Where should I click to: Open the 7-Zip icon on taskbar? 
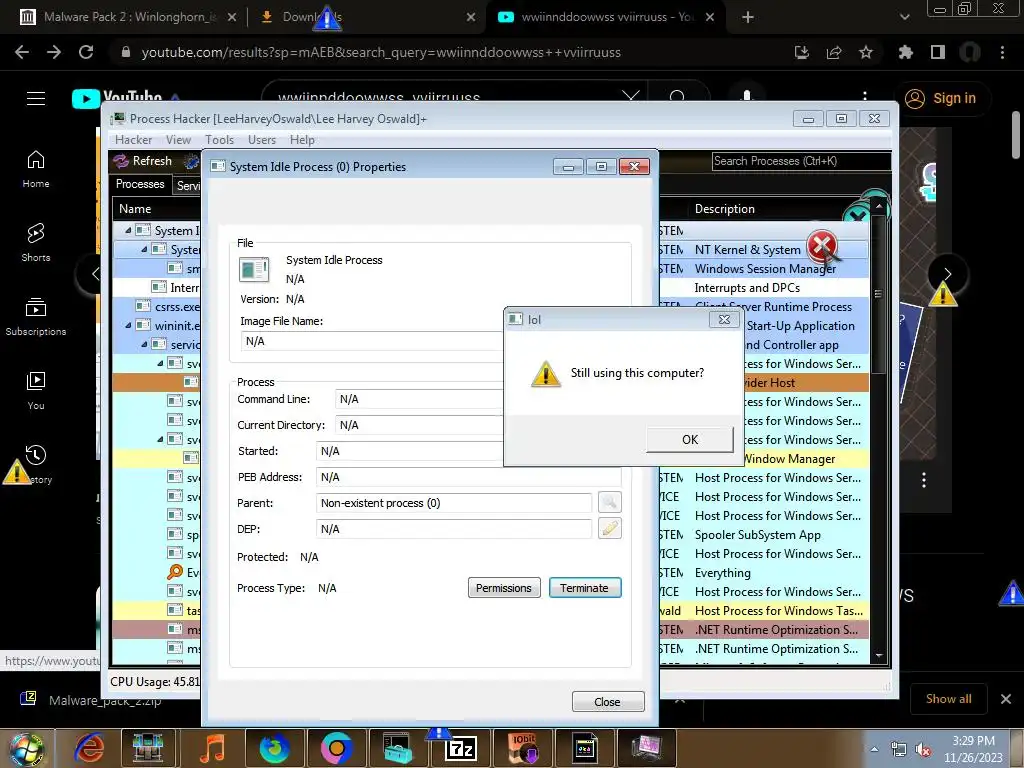click(x=460, y=748)
